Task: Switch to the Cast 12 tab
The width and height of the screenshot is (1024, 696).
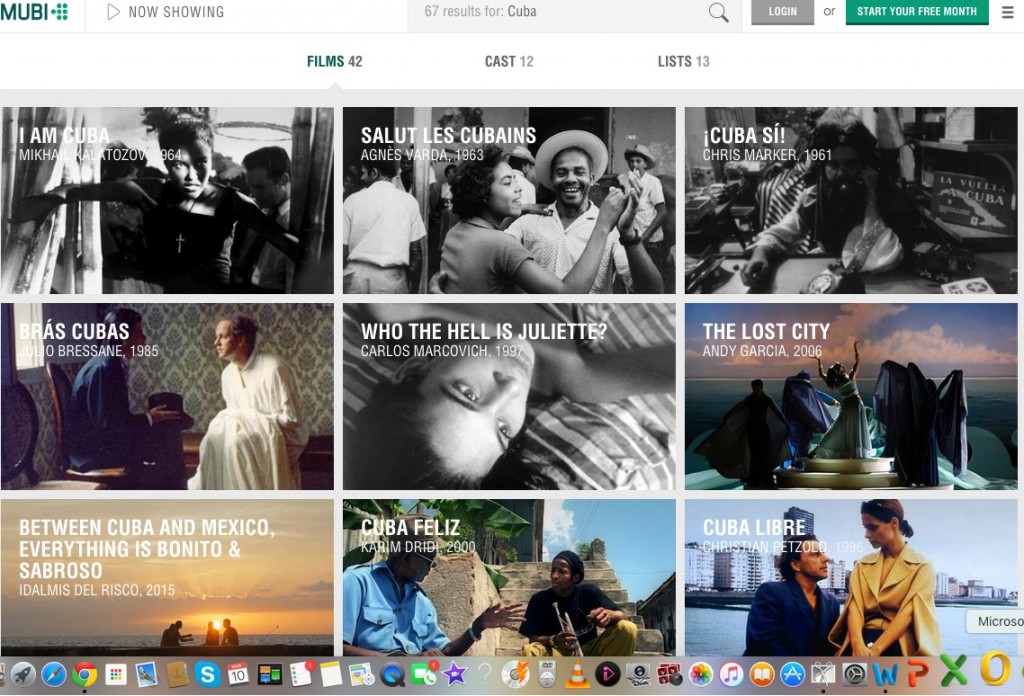Action: pyautogui.click(x=509, y=61)
